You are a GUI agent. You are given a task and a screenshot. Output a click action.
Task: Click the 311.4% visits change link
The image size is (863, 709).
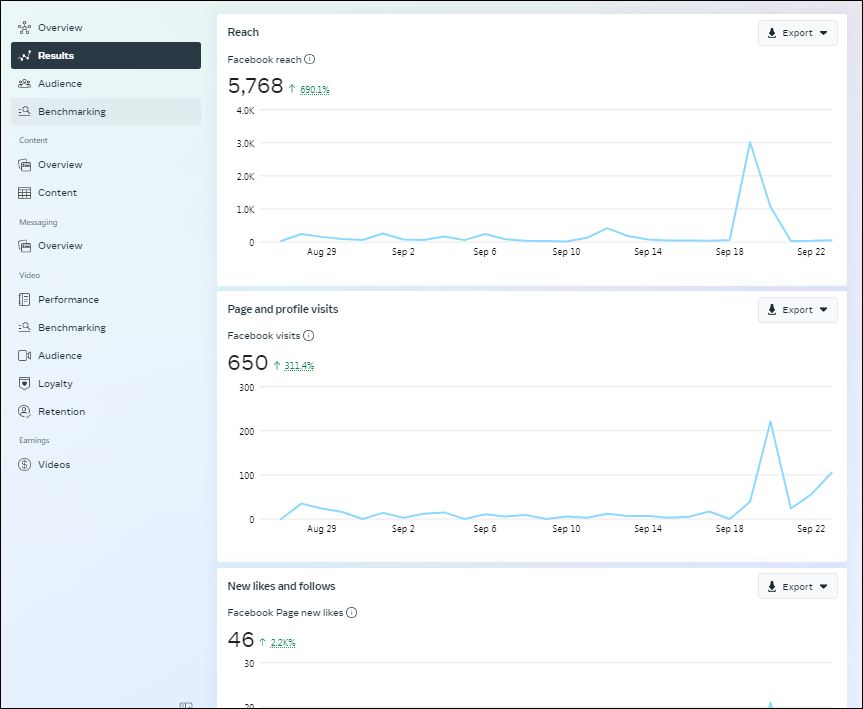(299, 366)
